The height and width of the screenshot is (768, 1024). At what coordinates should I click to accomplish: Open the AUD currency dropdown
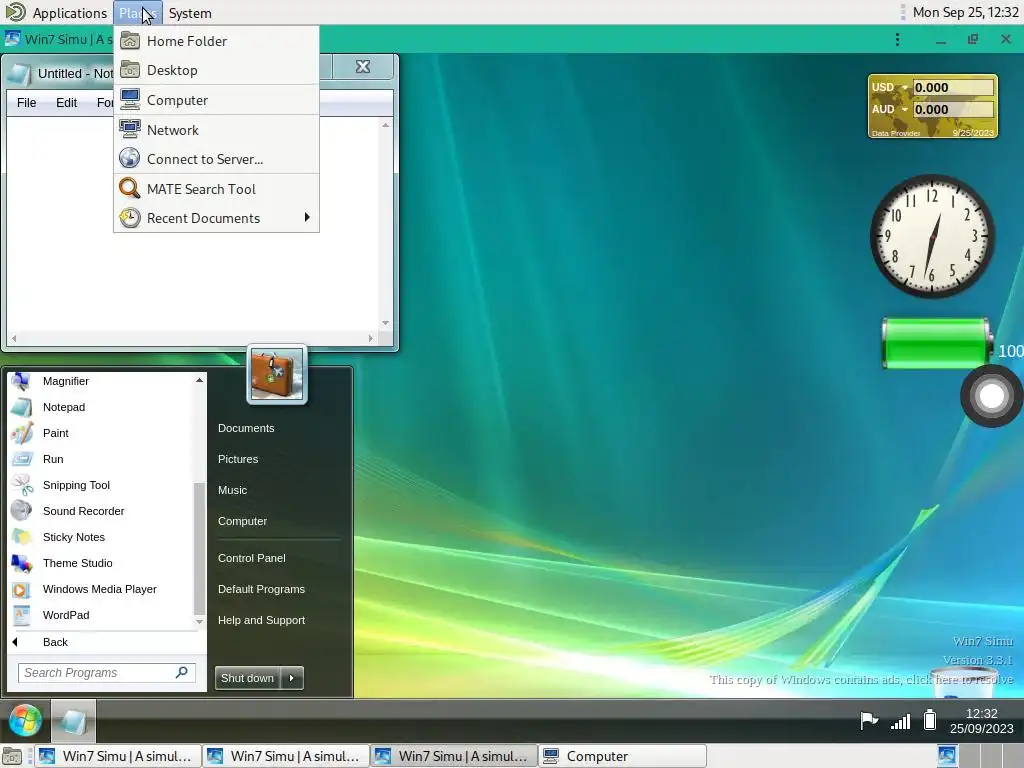pos(904,110)
